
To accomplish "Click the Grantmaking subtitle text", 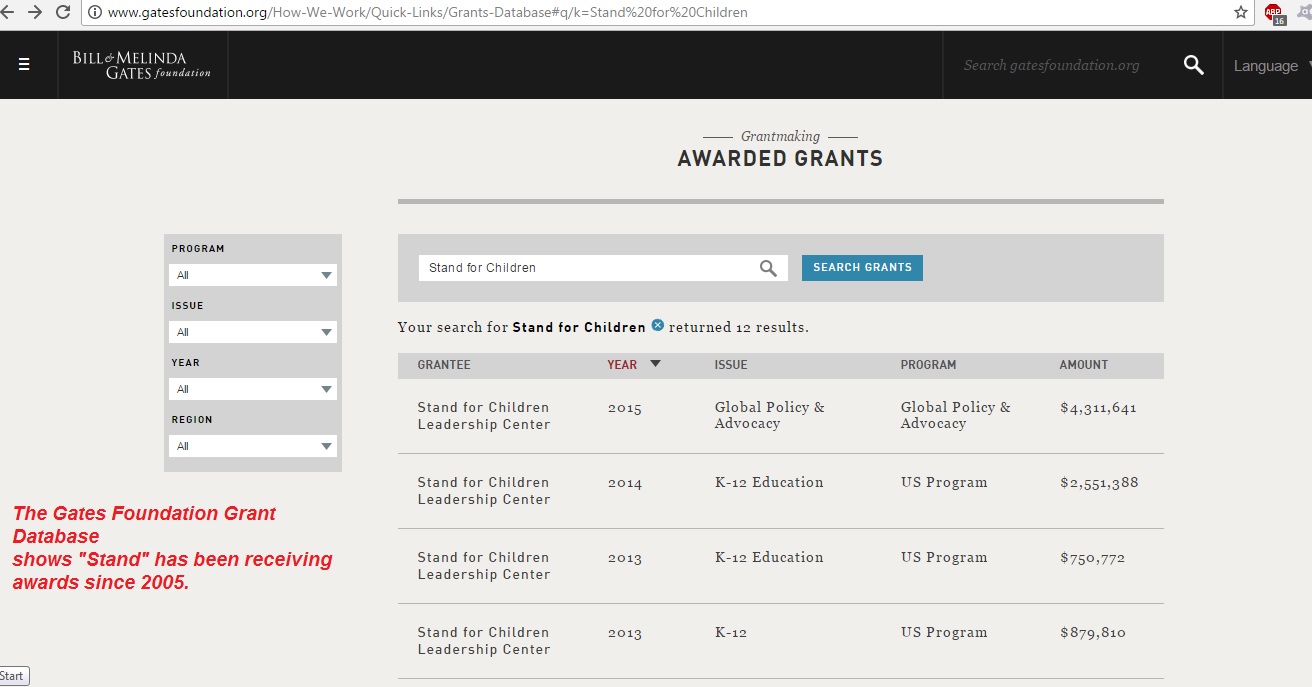I will pos(780,136).
